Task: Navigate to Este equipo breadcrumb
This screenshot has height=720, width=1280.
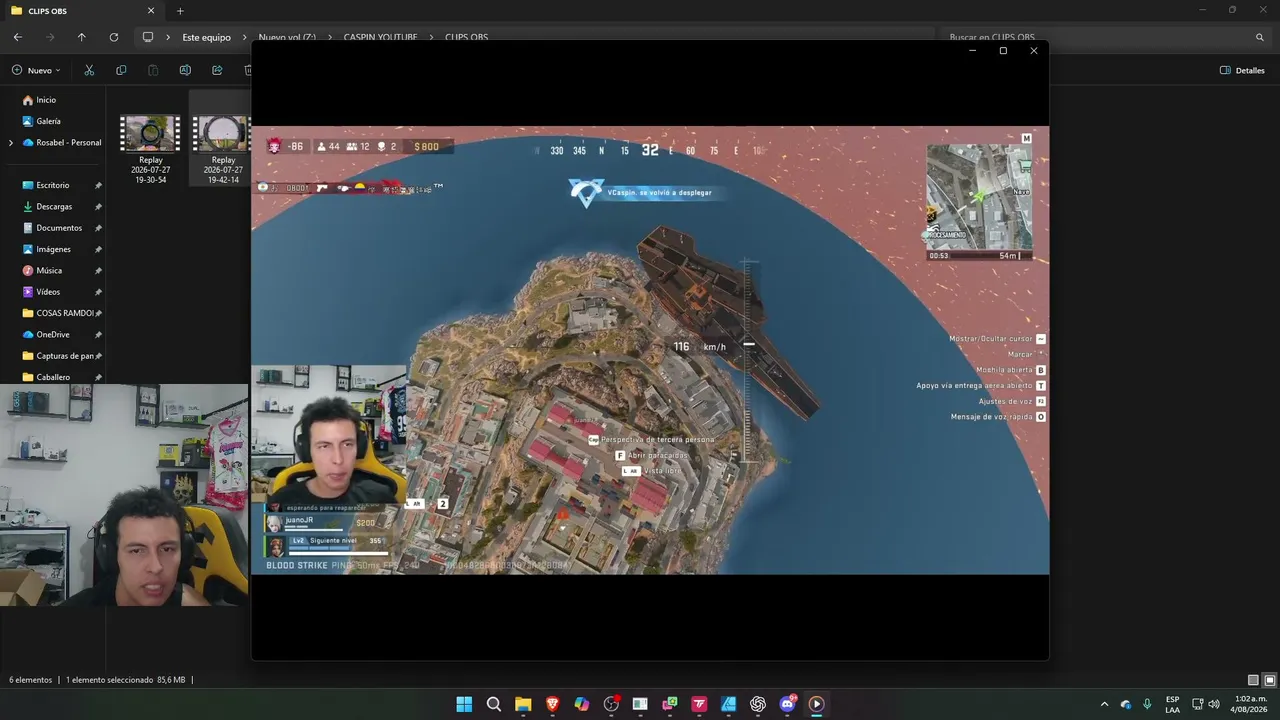Action: (206, 37)
